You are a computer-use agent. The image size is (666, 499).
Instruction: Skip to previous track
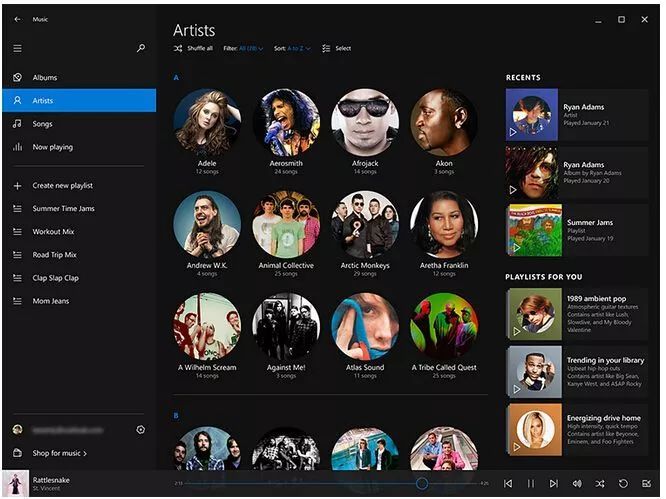[x=508, y=484]
